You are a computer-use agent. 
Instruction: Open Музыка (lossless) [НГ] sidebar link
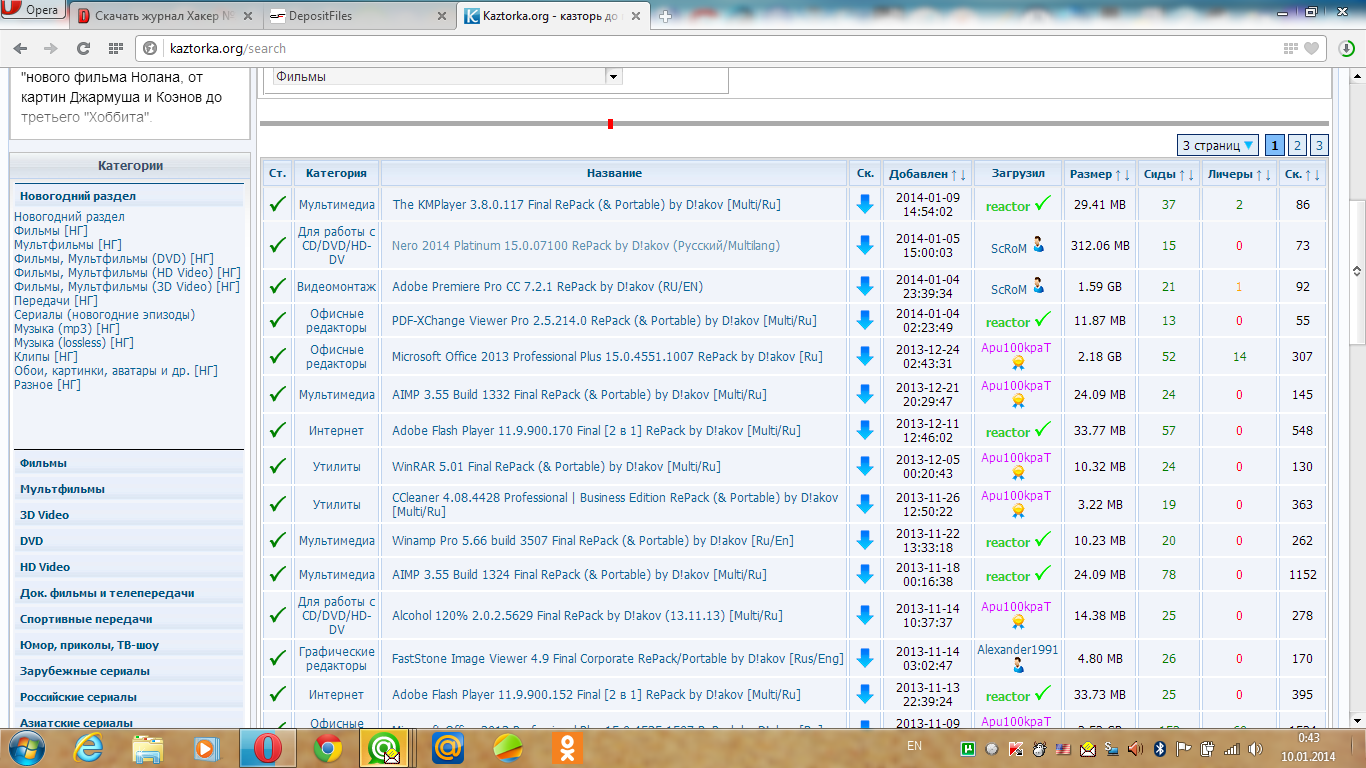[x=74, y=342]
